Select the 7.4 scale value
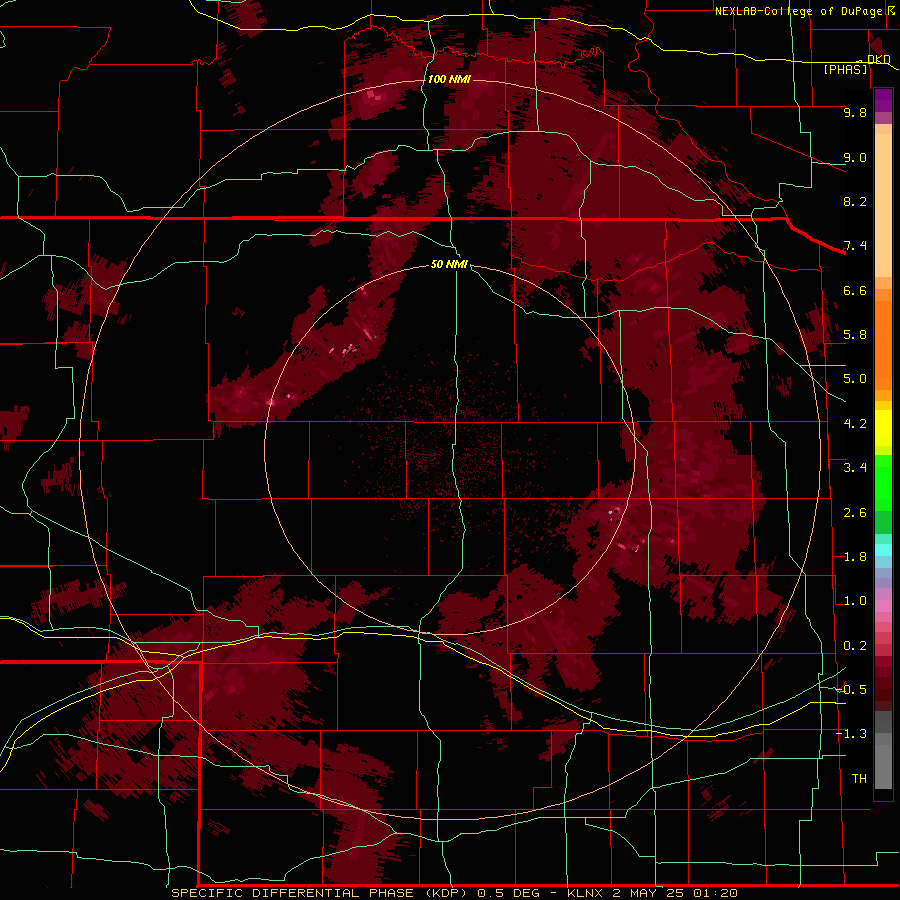Image resolution: width=900 pixels, height=900 pixels. 855,246
